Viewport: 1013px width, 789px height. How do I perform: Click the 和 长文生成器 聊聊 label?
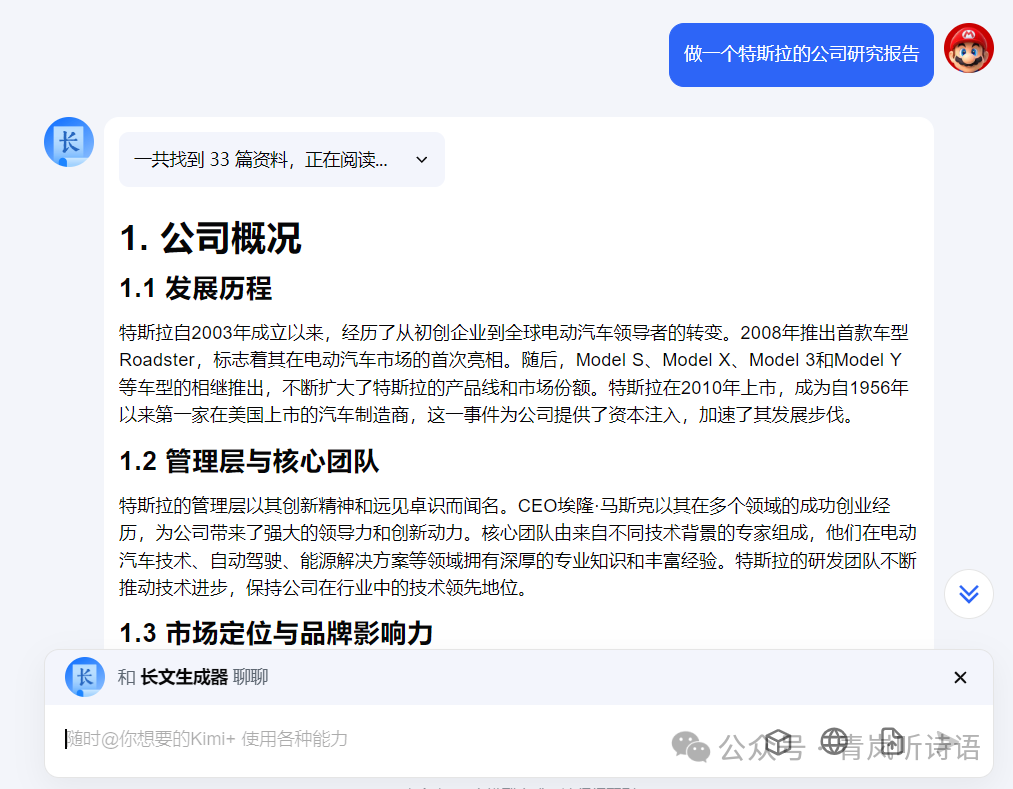click(x=193, y=677)
